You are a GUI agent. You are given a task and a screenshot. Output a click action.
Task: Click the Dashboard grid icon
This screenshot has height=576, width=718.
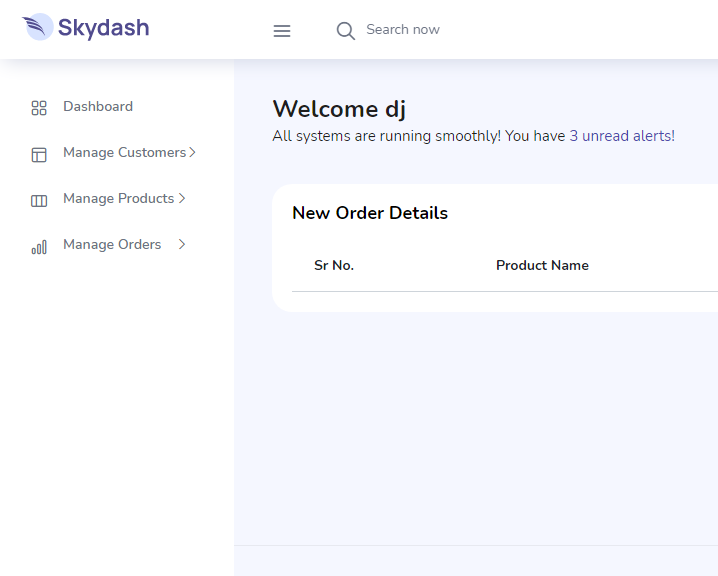(x=39, y=108)
